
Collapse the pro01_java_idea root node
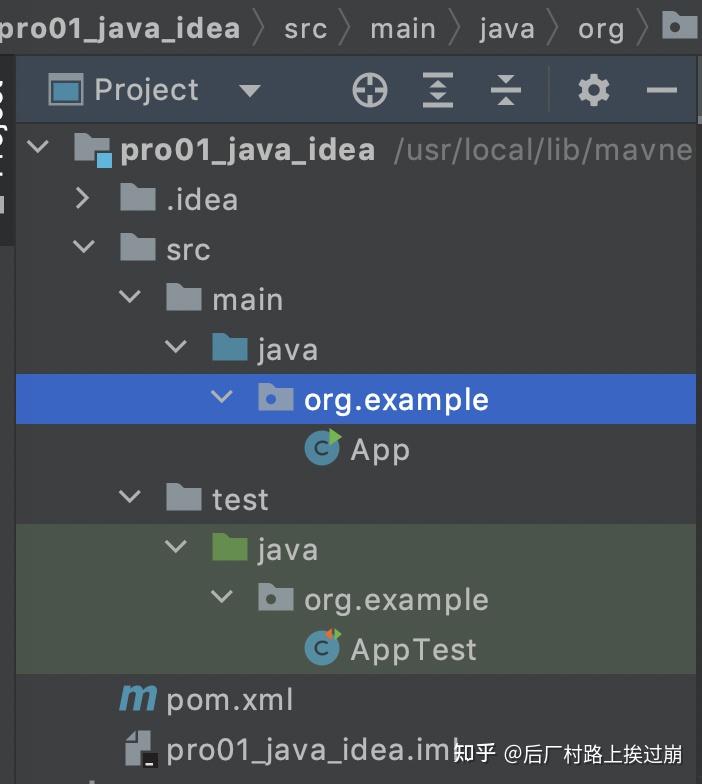38,149
